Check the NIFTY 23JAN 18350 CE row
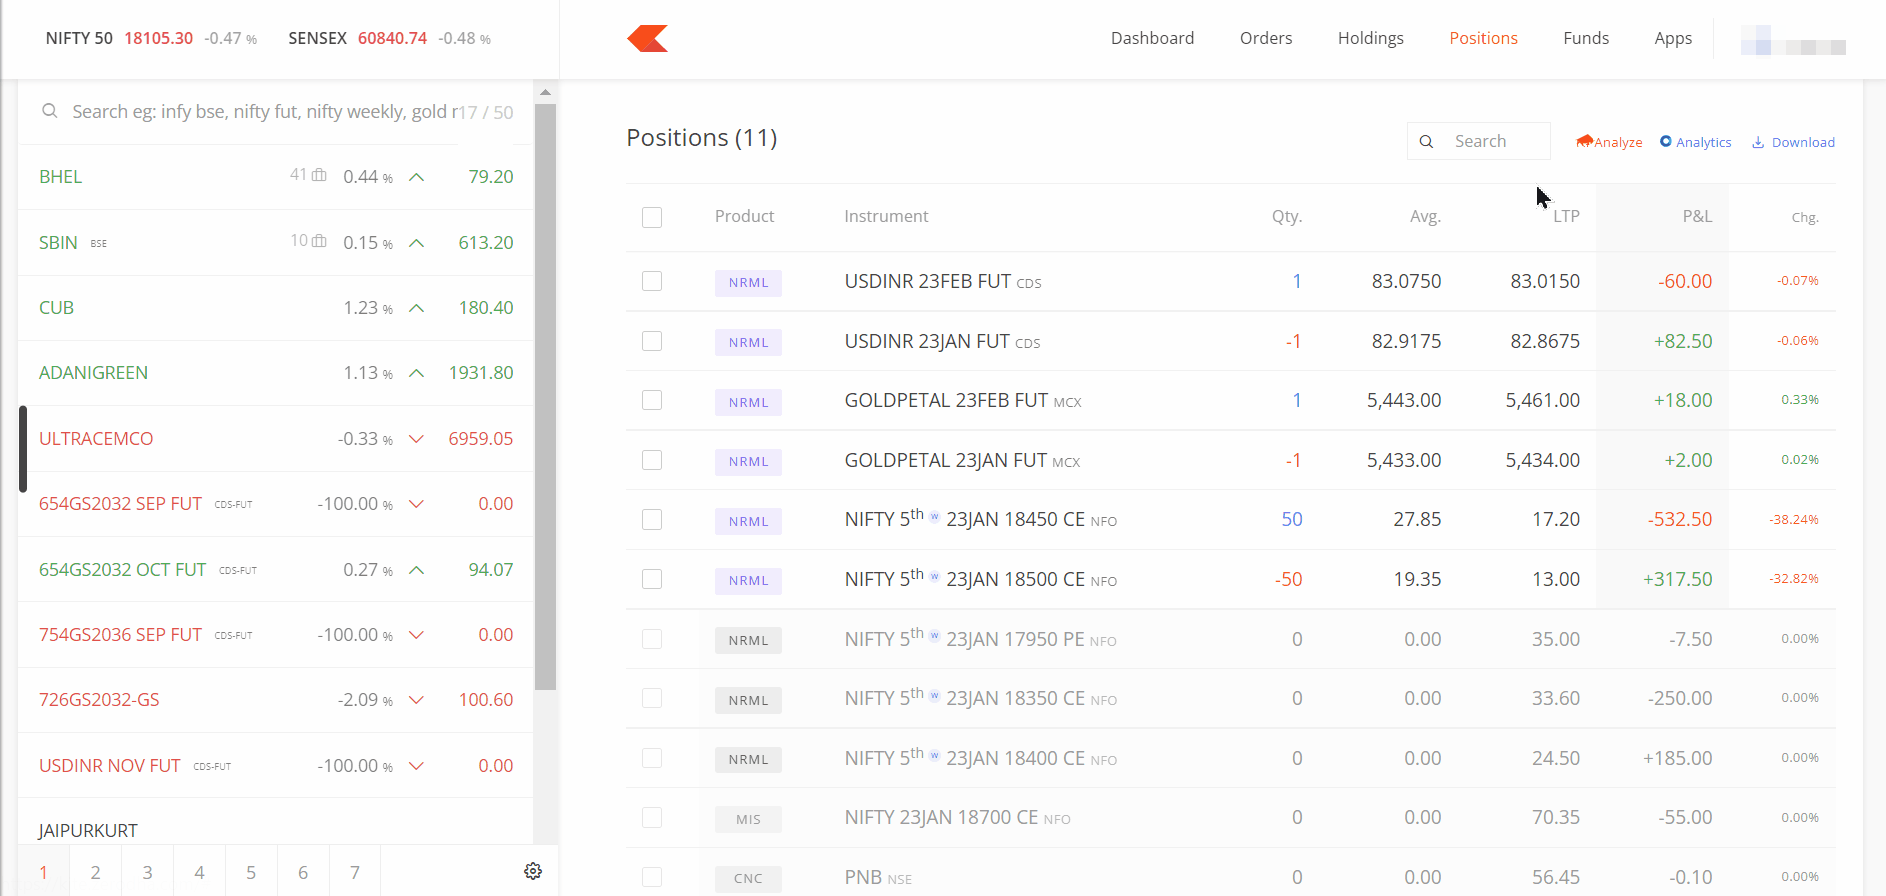This screenshot has width=1886, height=896. coord(652,698)
